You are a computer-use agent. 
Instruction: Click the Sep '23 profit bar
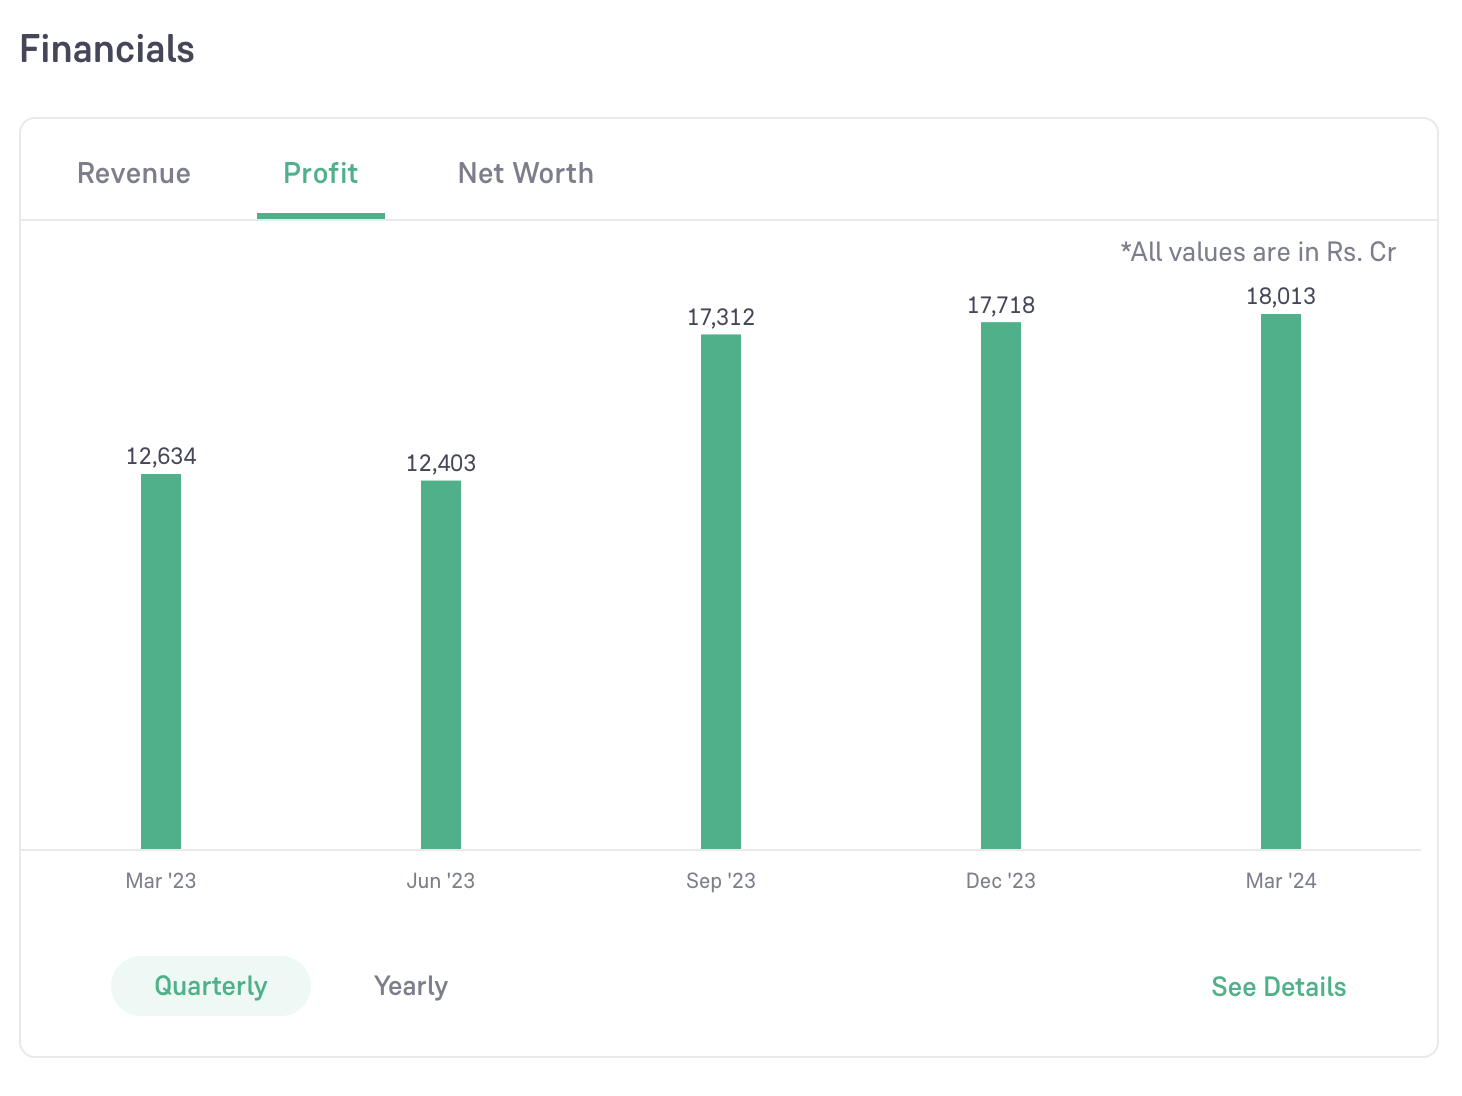[721, 592]
